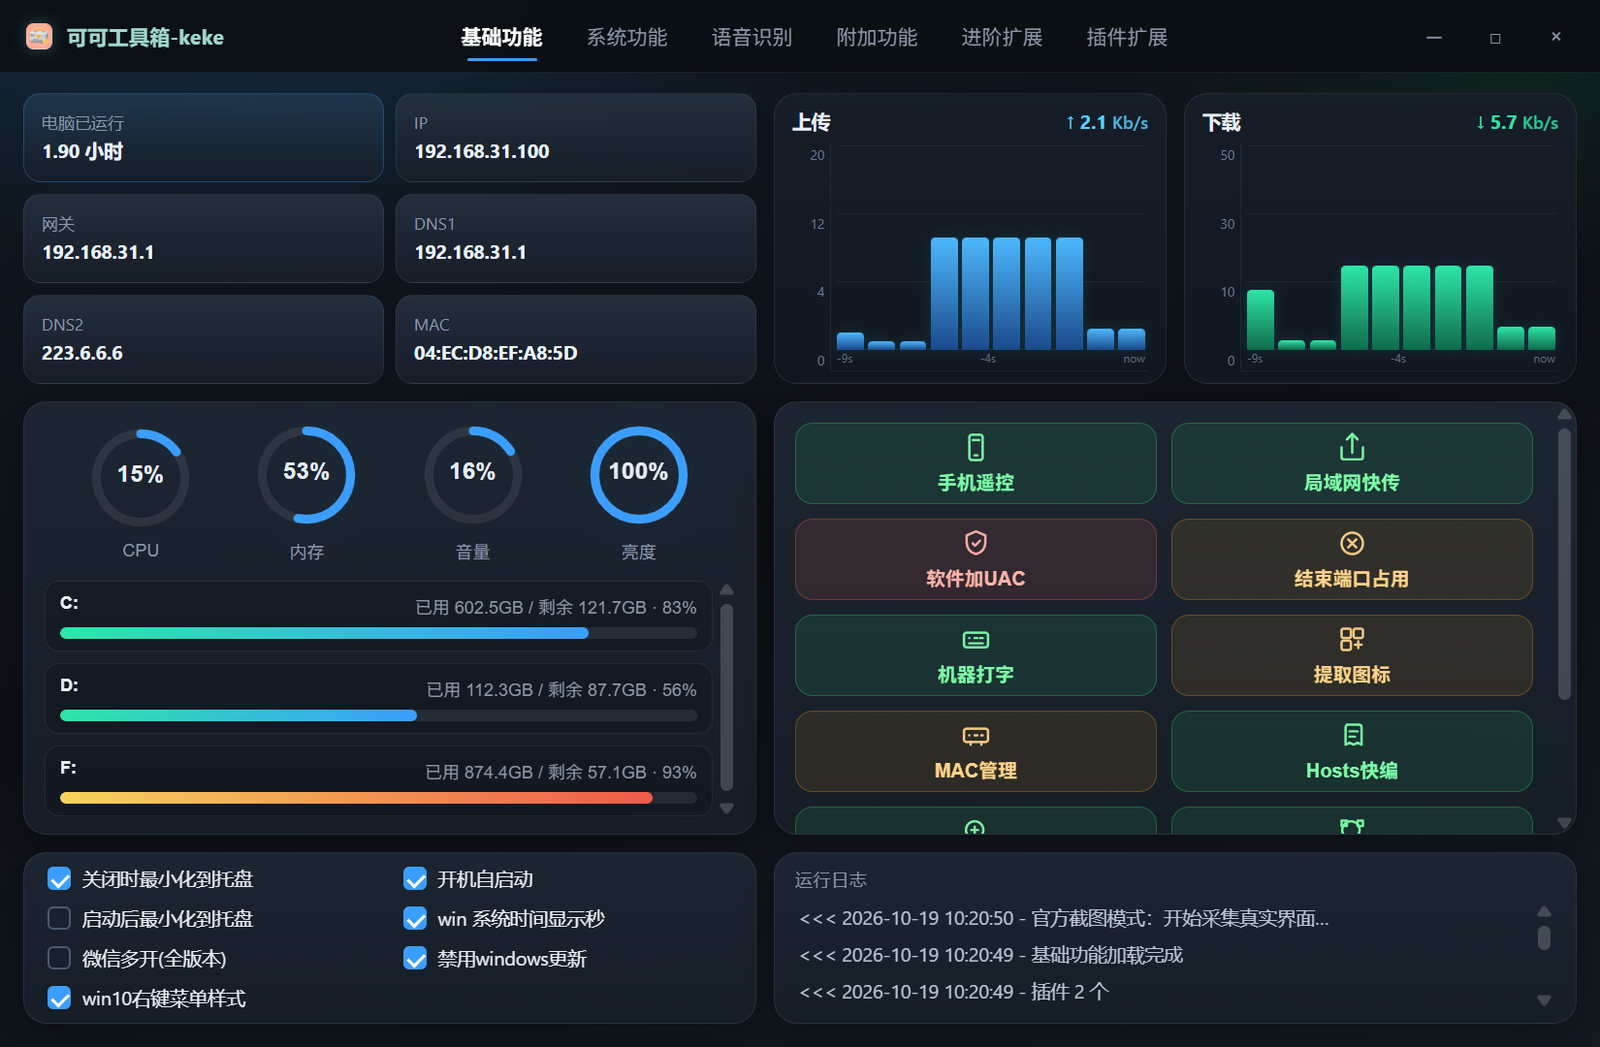Select the 进阶扩展 tab

coord(1002,37)
